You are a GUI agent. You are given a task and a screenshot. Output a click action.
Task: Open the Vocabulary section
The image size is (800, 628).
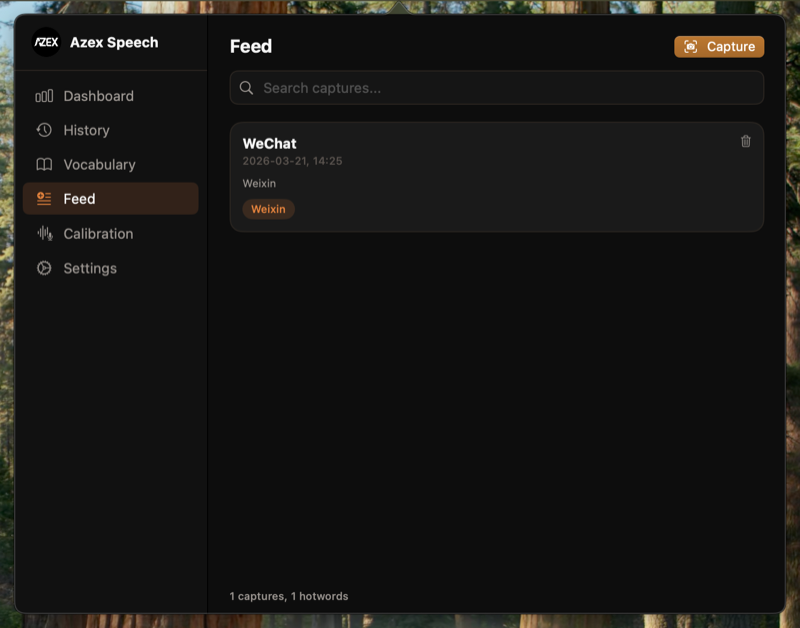click(111, 164)
